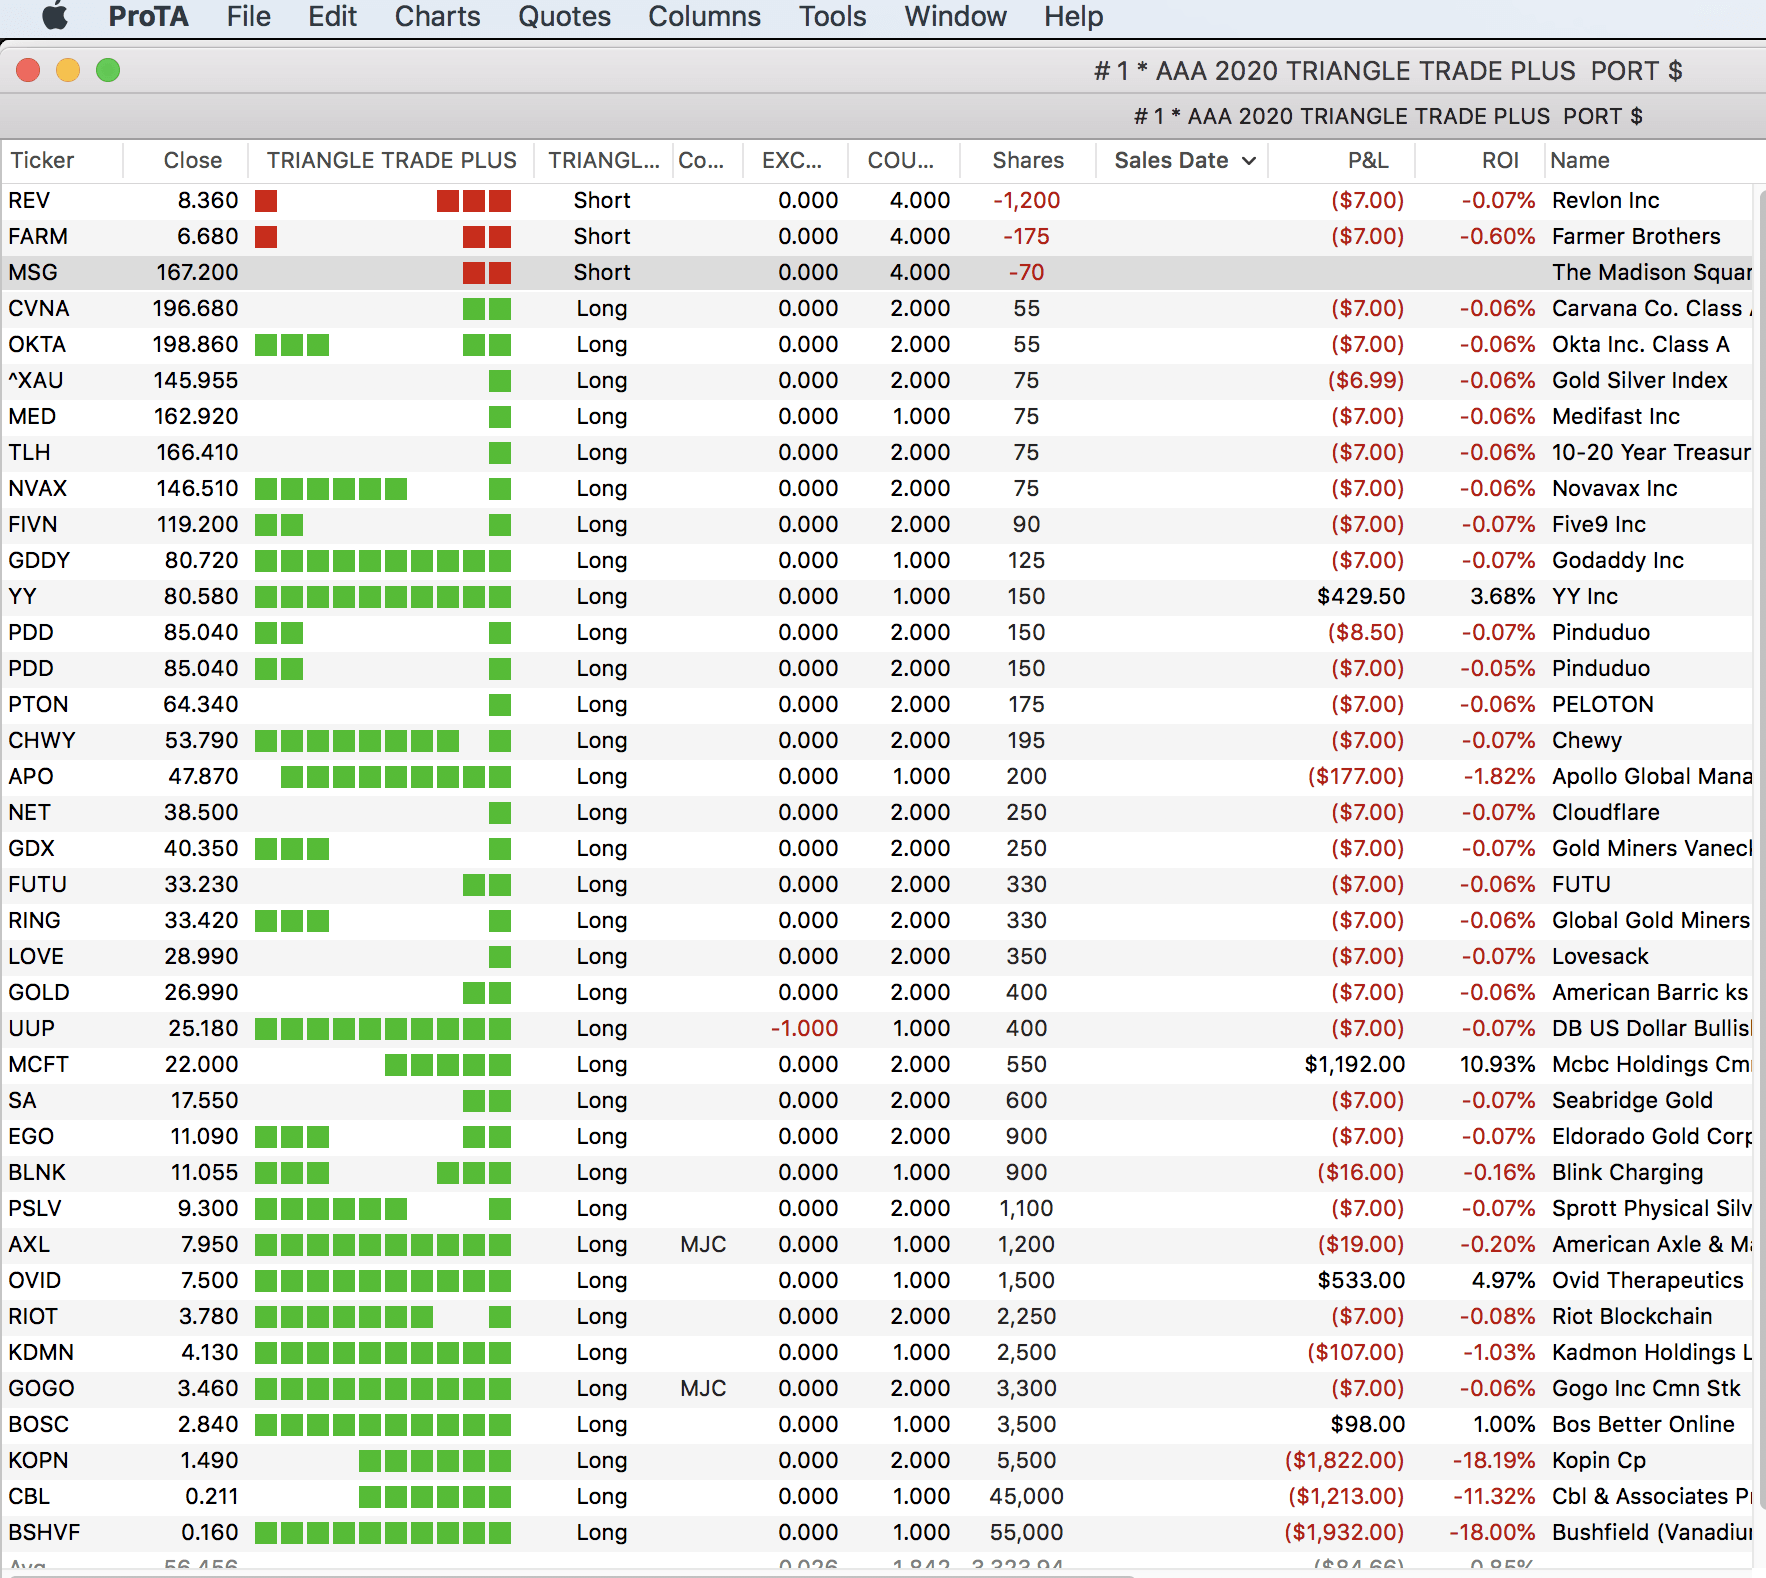This screenshot has height=1578, width=1766.
Task: Click the Sales Date sort chevron
Action: coord(1249,161)
